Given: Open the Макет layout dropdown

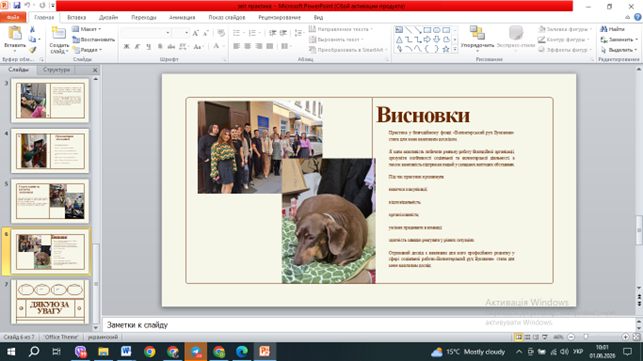Looking at the screenshot, I should (87, 29).
